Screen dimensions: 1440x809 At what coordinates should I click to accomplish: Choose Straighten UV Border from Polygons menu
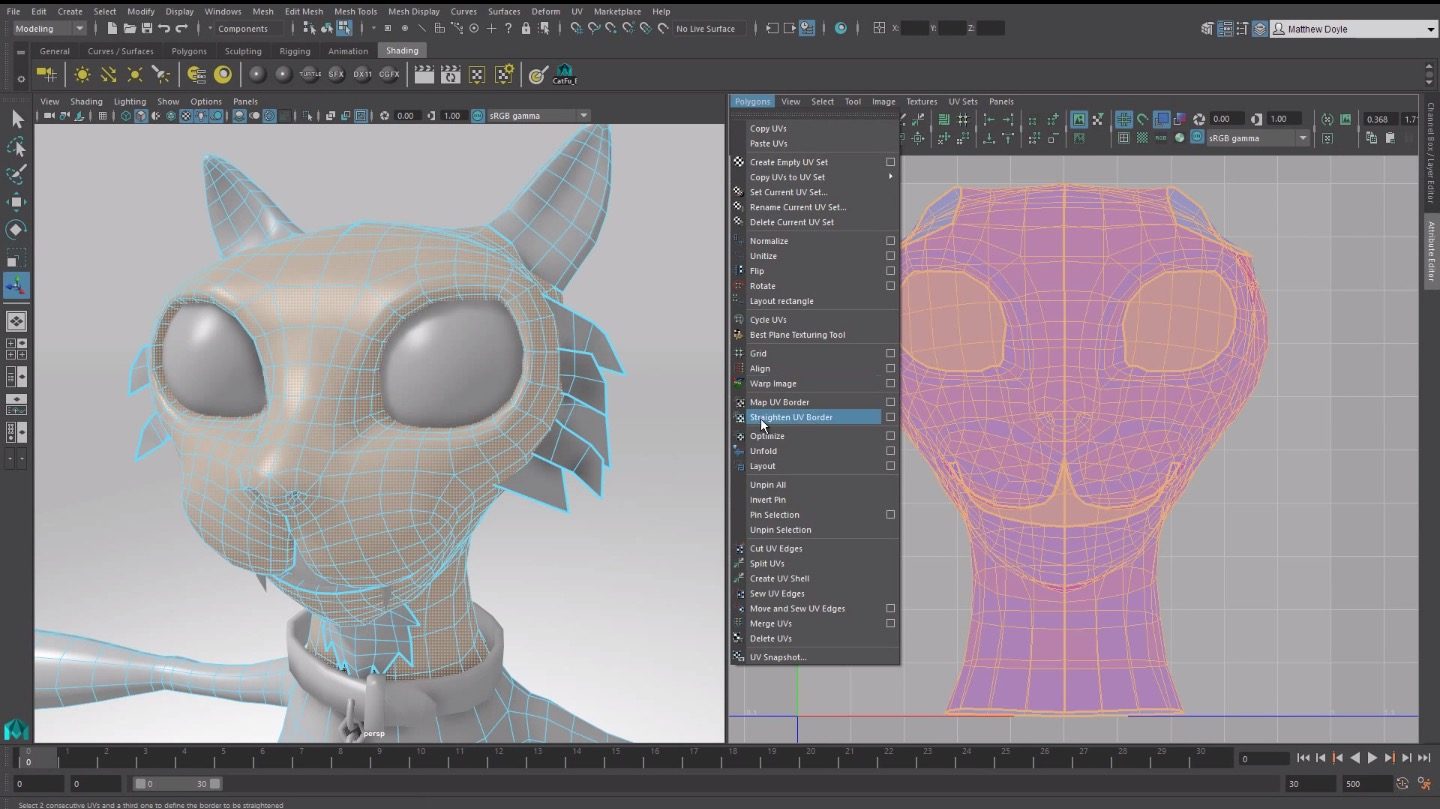(x=791, y=417)
